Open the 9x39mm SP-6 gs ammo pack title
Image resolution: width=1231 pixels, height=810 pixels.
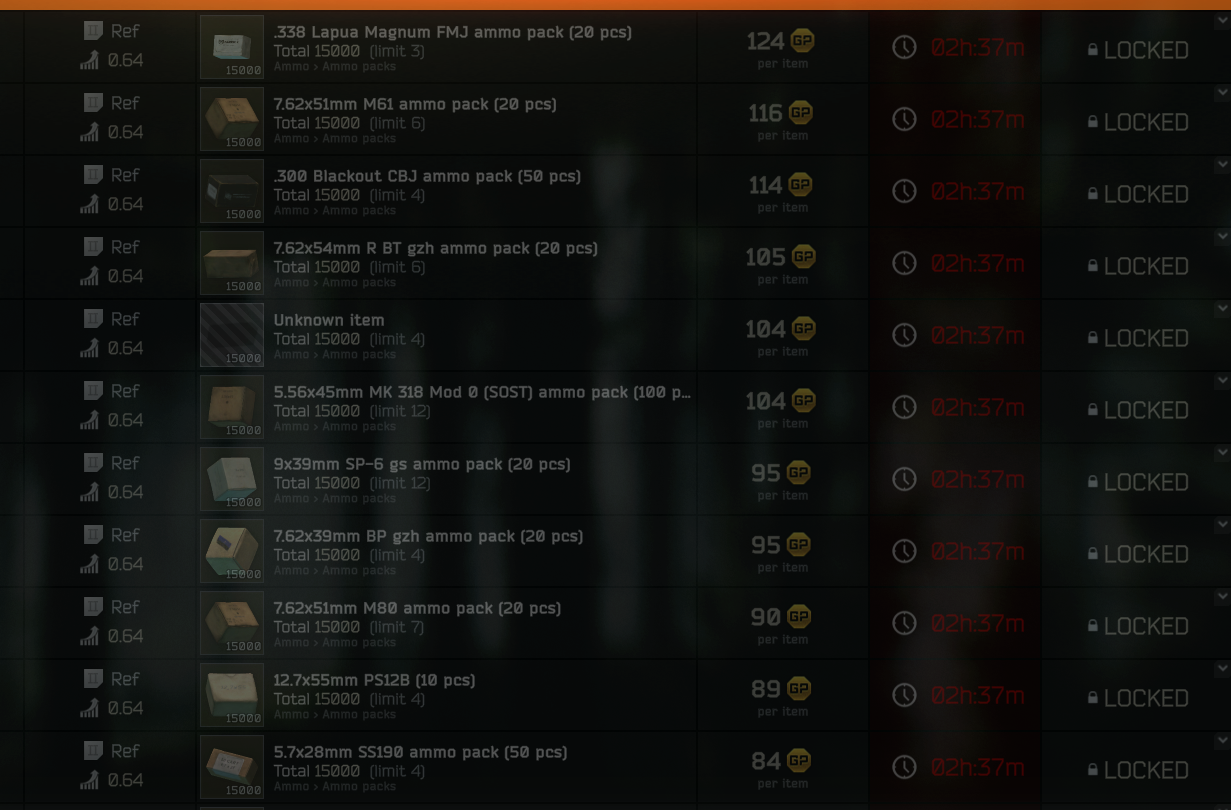click(x=422, y=464)
